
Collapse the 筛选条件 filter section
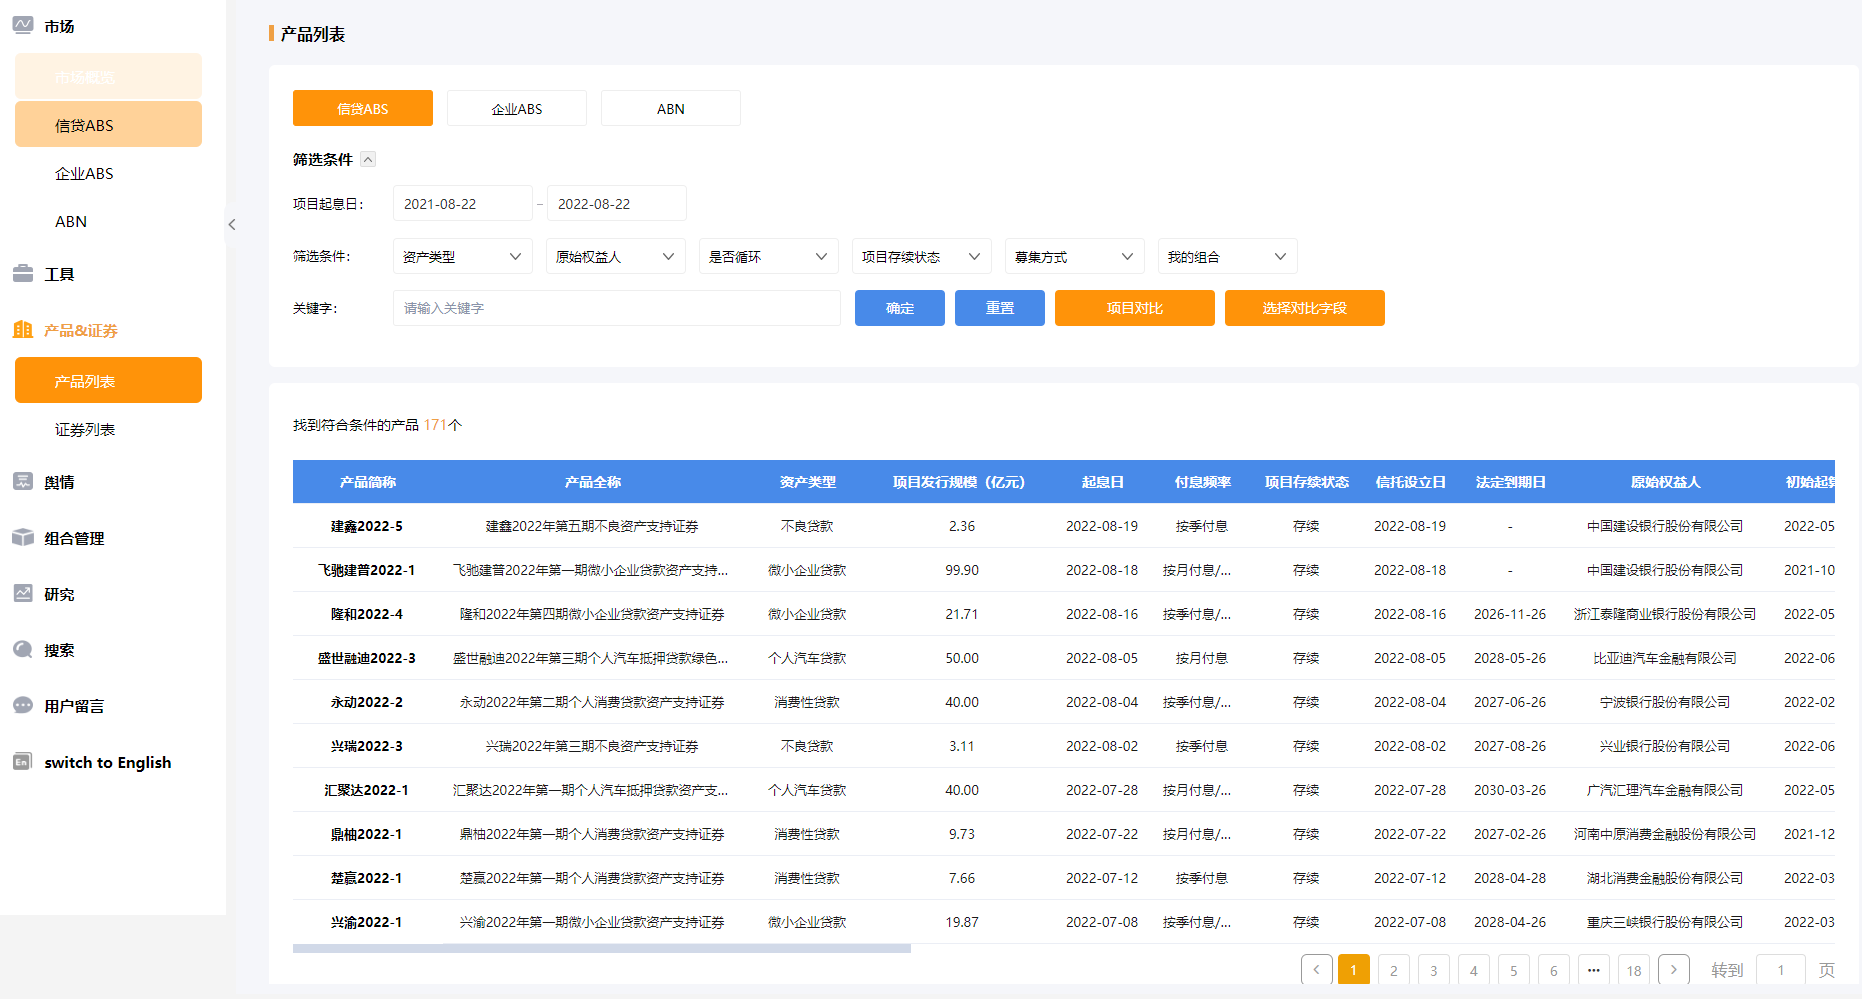368,159
